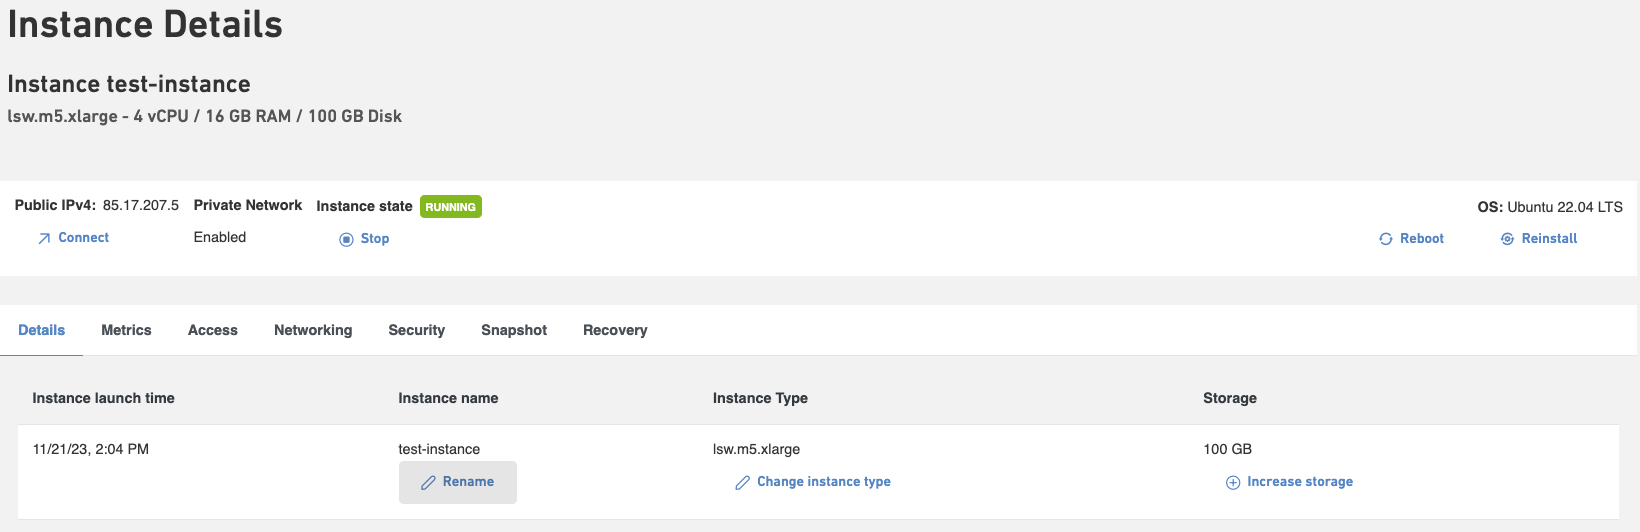View the Recovery tab
The height and width of the screenshot is (532, 1640).
pyautogui.click(x=615, y=330)
